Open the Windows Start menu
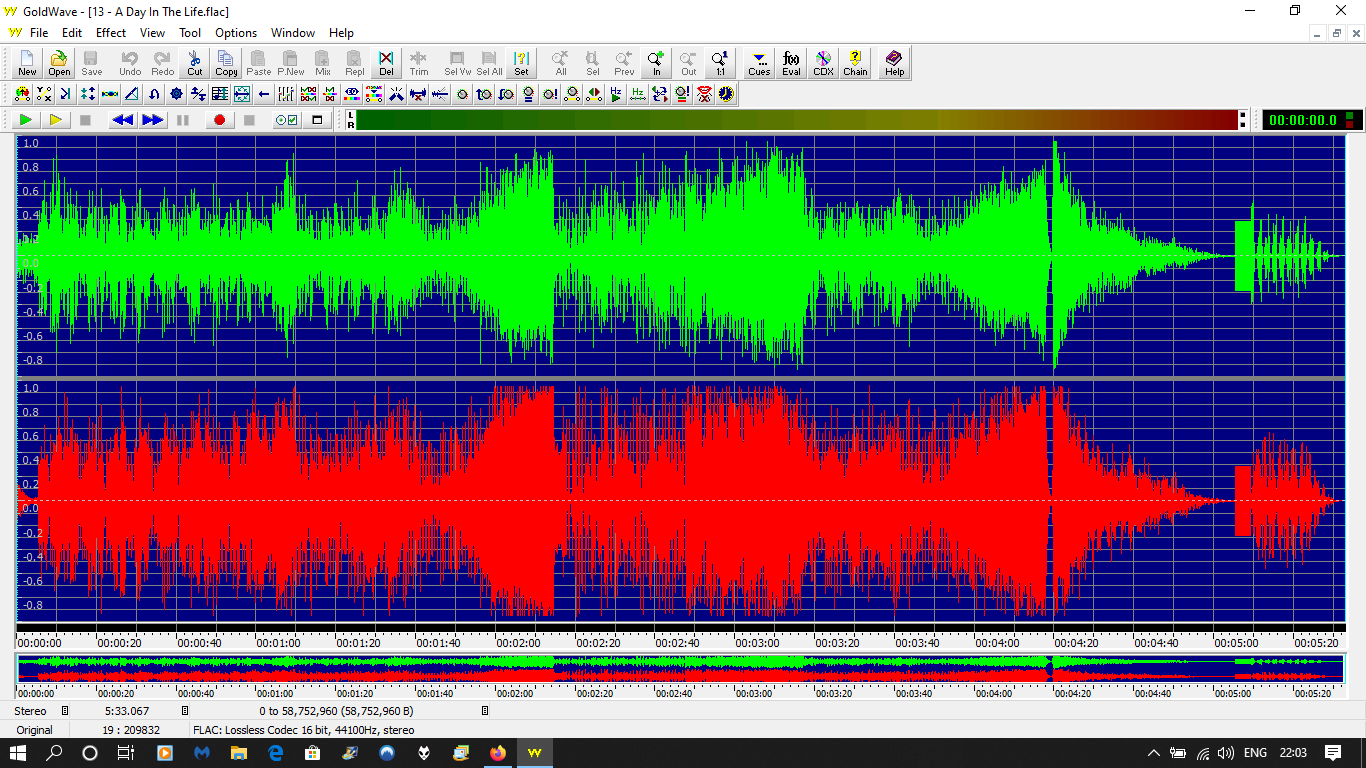 point(20,753)
